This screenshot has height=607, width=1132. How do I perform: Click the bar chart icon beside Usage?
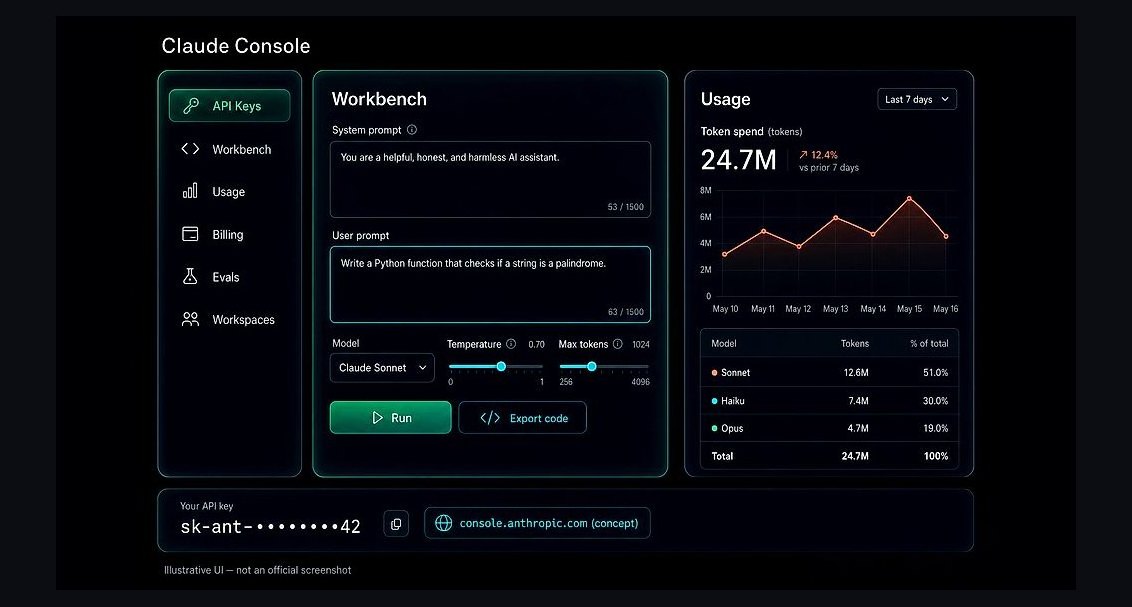tap(190, 191)
